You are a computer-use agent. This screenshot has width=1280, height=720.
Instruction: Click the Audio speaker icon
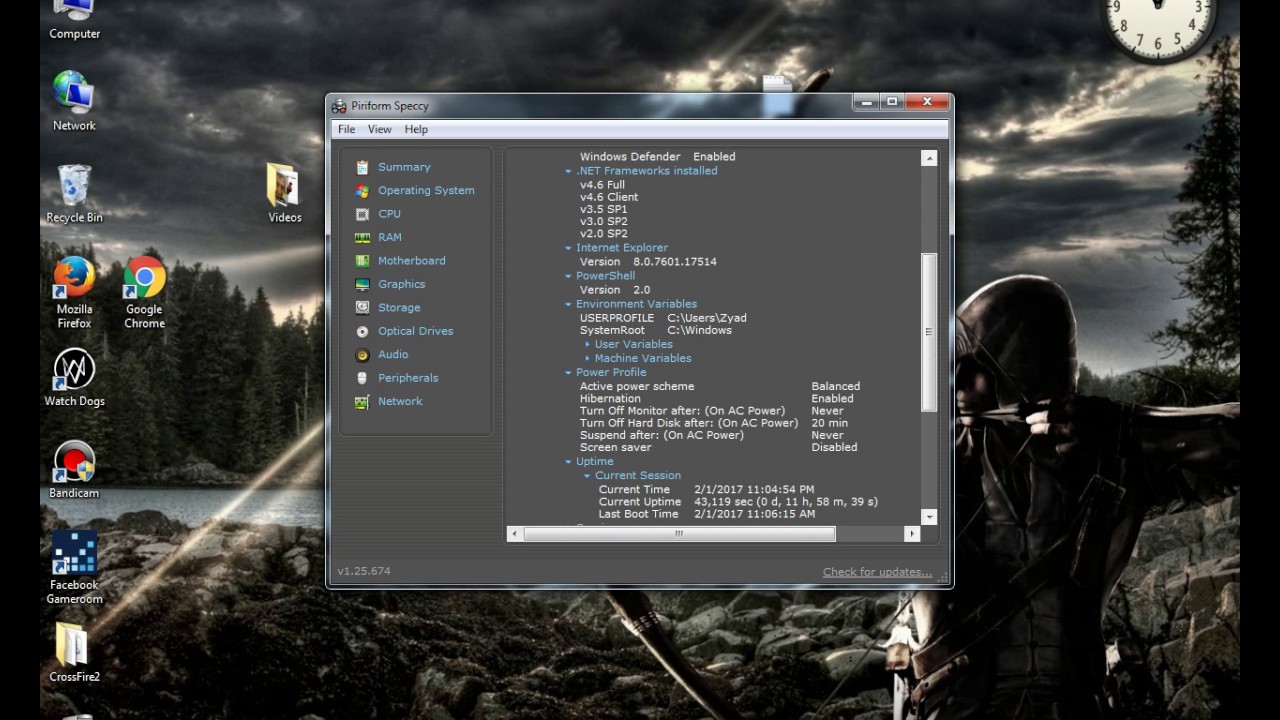click(362, 354)
